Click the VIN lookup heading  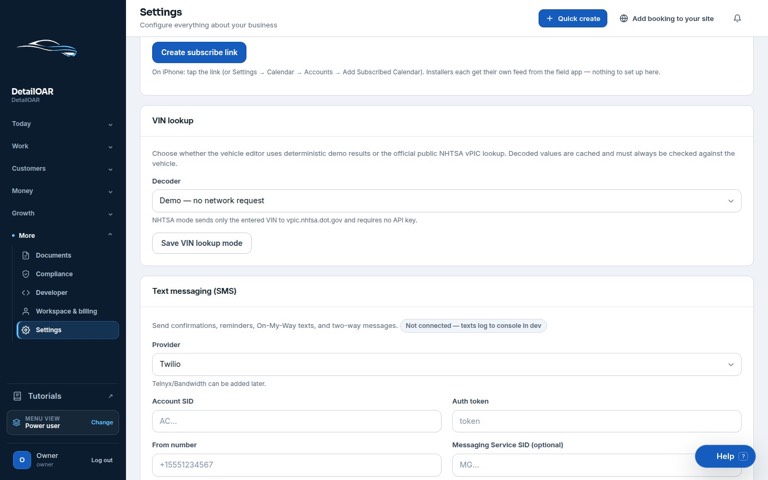pyautogui.click(x=172, y=120)
